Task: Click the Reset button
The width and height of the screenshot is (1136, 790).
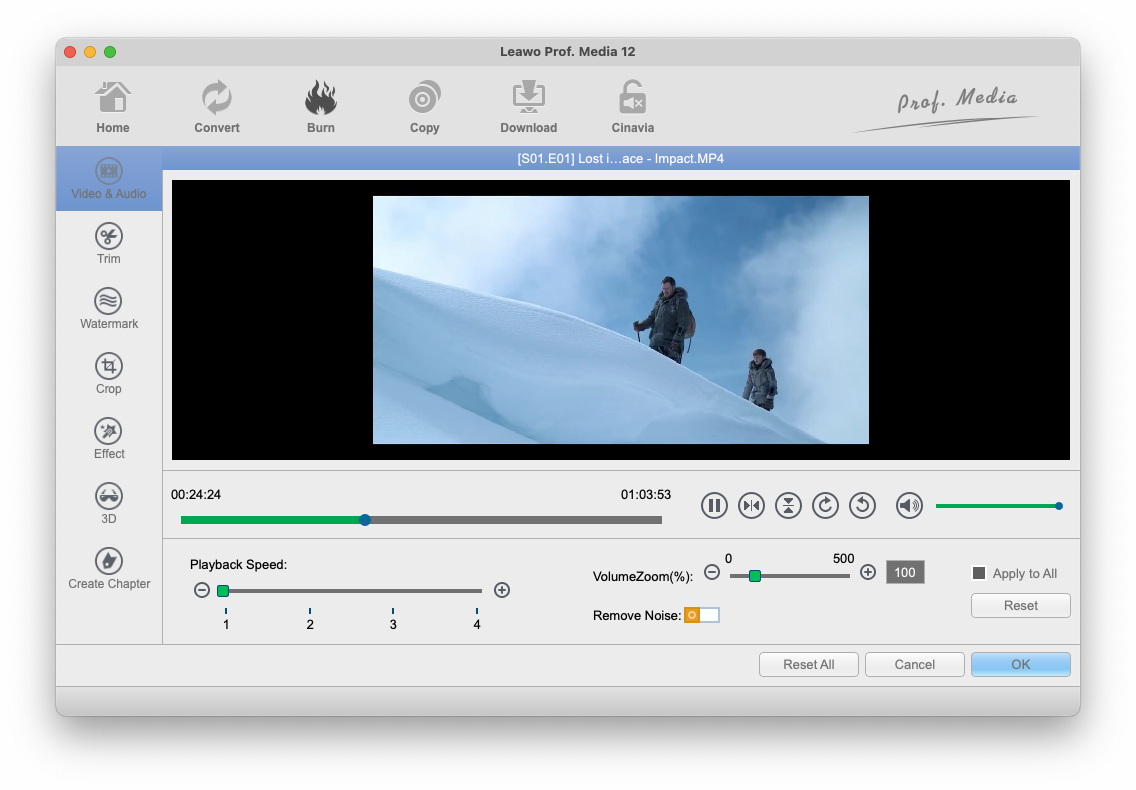Action: [x=1020, y=605]
